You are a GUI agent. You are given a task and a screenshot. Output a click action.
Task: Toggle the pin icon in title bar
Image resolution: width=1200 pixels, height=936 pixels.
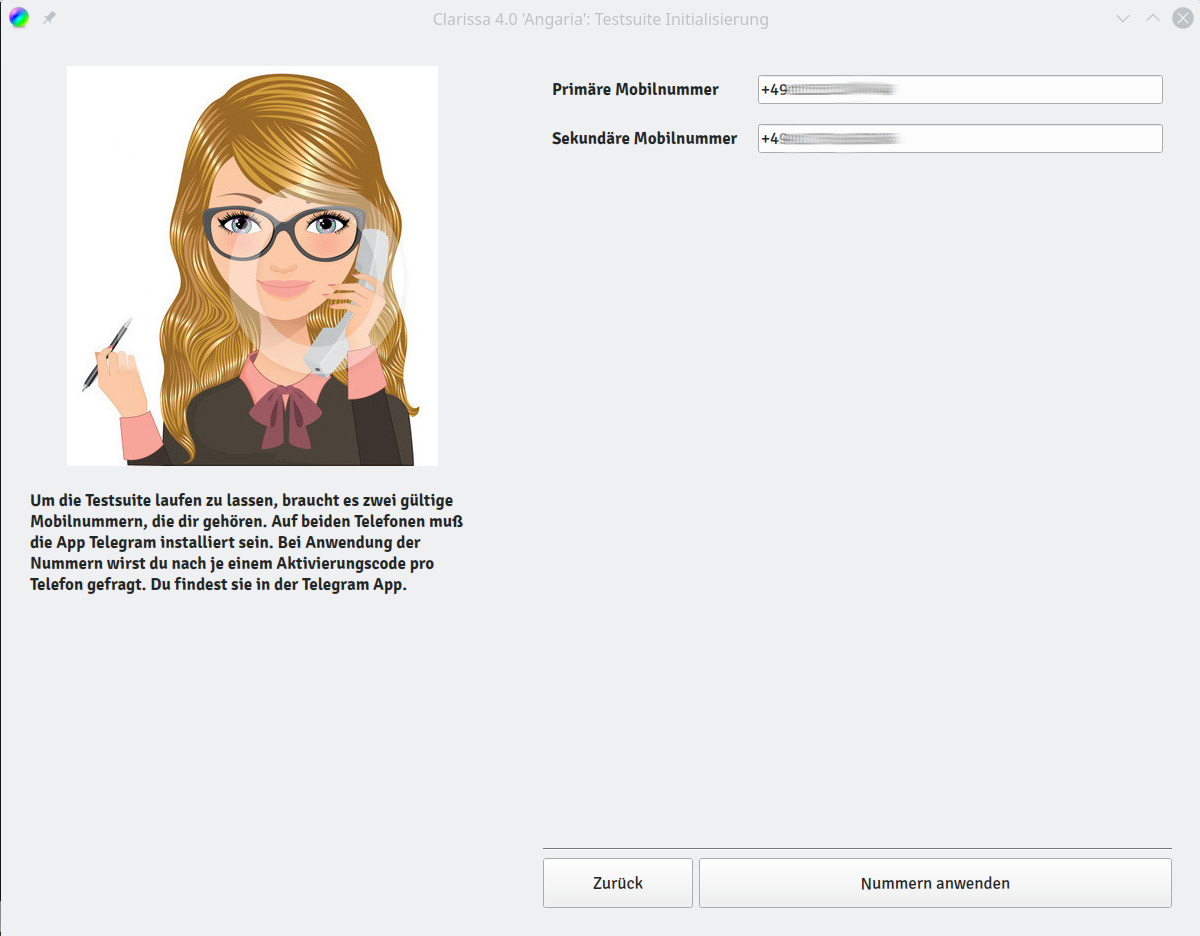pyautogui.click(x=49, y=18)
